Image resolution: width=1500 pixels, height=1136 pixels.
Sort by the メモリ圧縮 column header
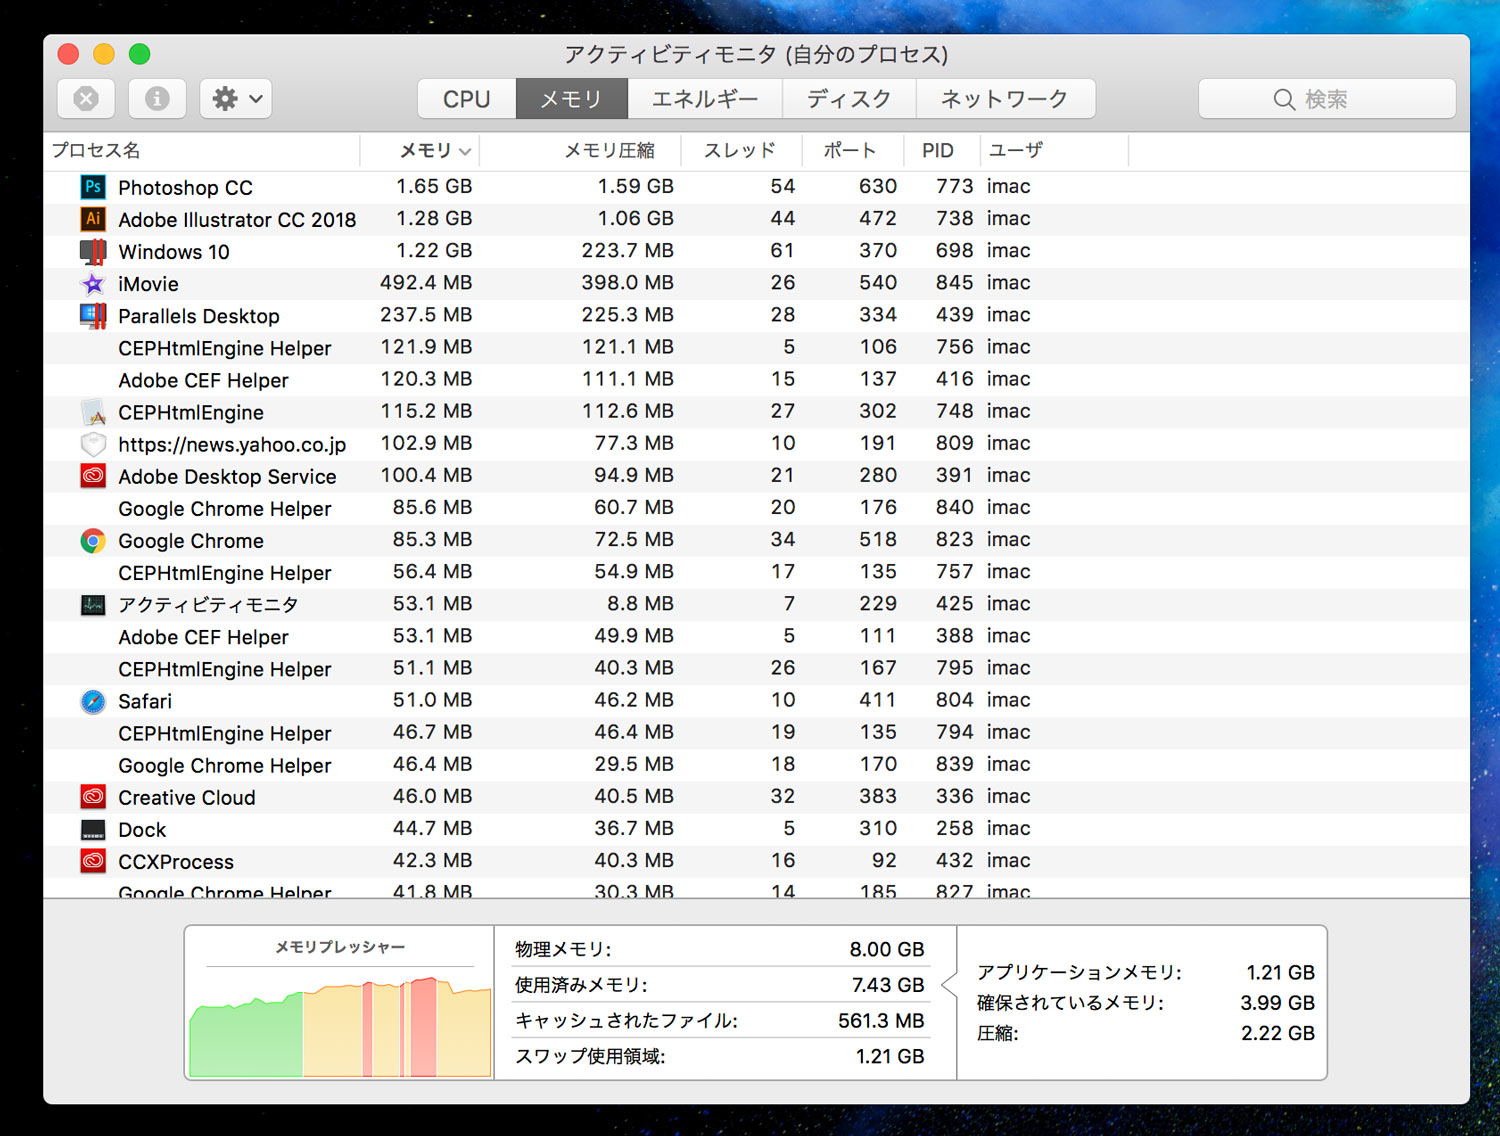pos(581,150)
